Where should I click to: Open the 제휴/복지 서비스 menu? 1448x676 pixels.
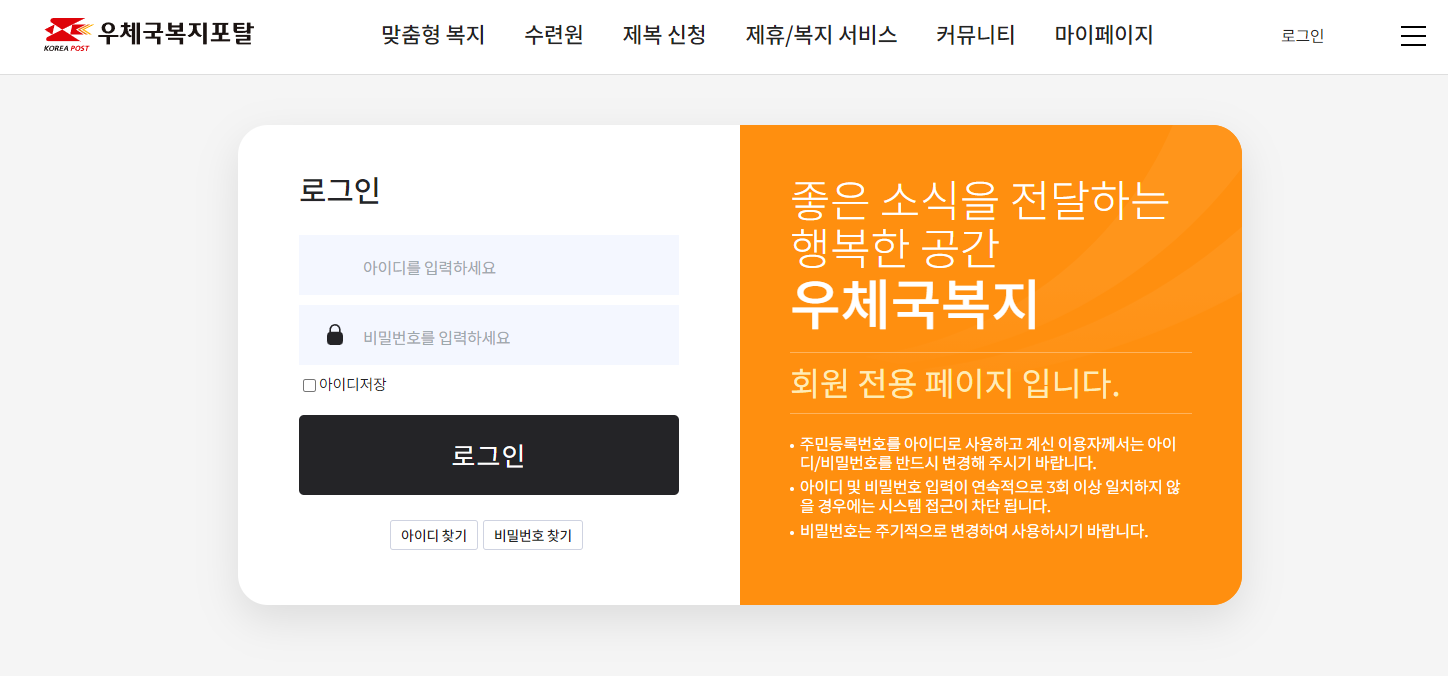[x=821, y=35]
